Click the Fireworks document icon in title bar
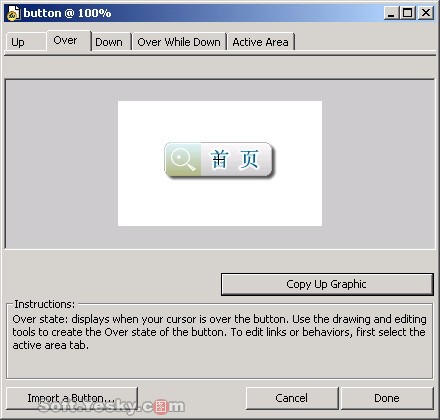 point(13,13)
